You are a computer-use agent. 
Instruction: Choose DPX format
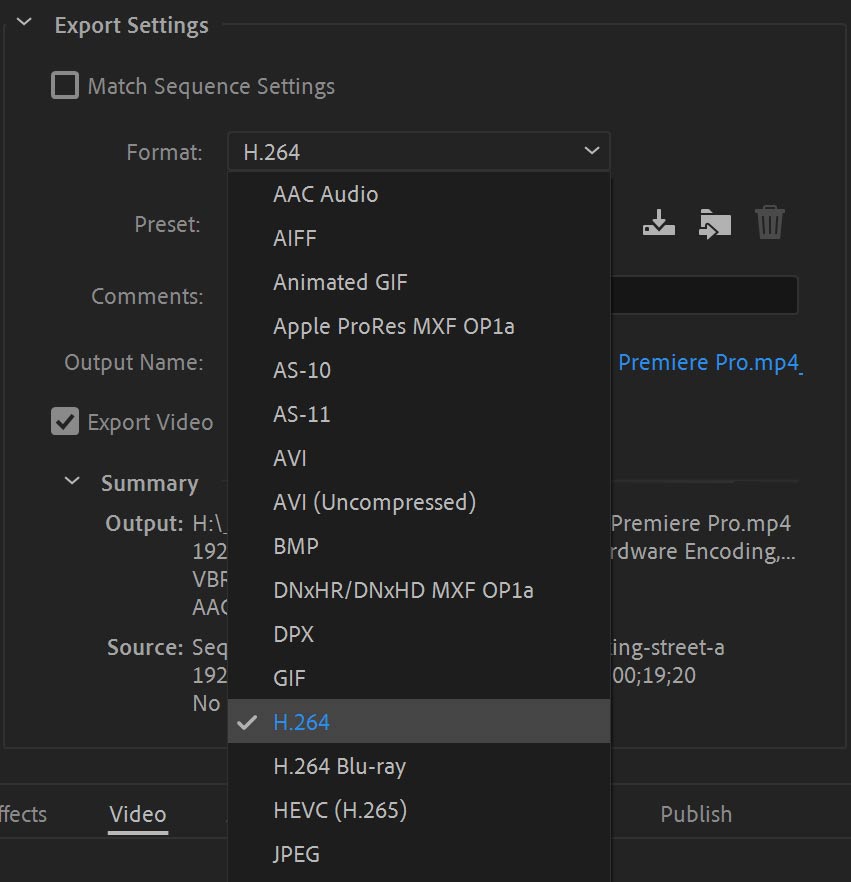[418, 634]
